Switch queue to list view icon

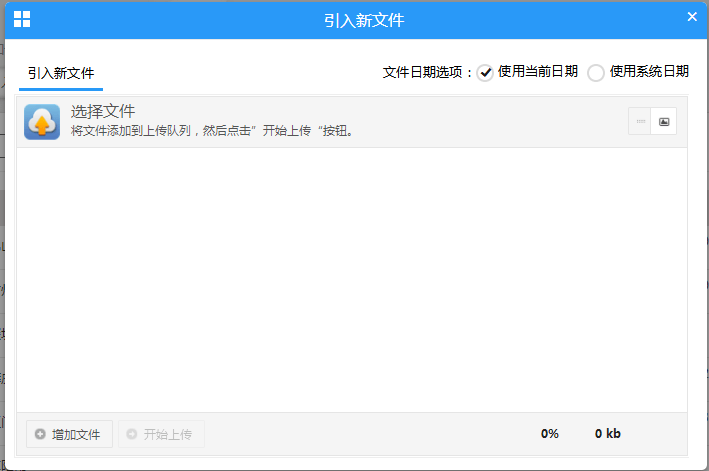[640, 121]
